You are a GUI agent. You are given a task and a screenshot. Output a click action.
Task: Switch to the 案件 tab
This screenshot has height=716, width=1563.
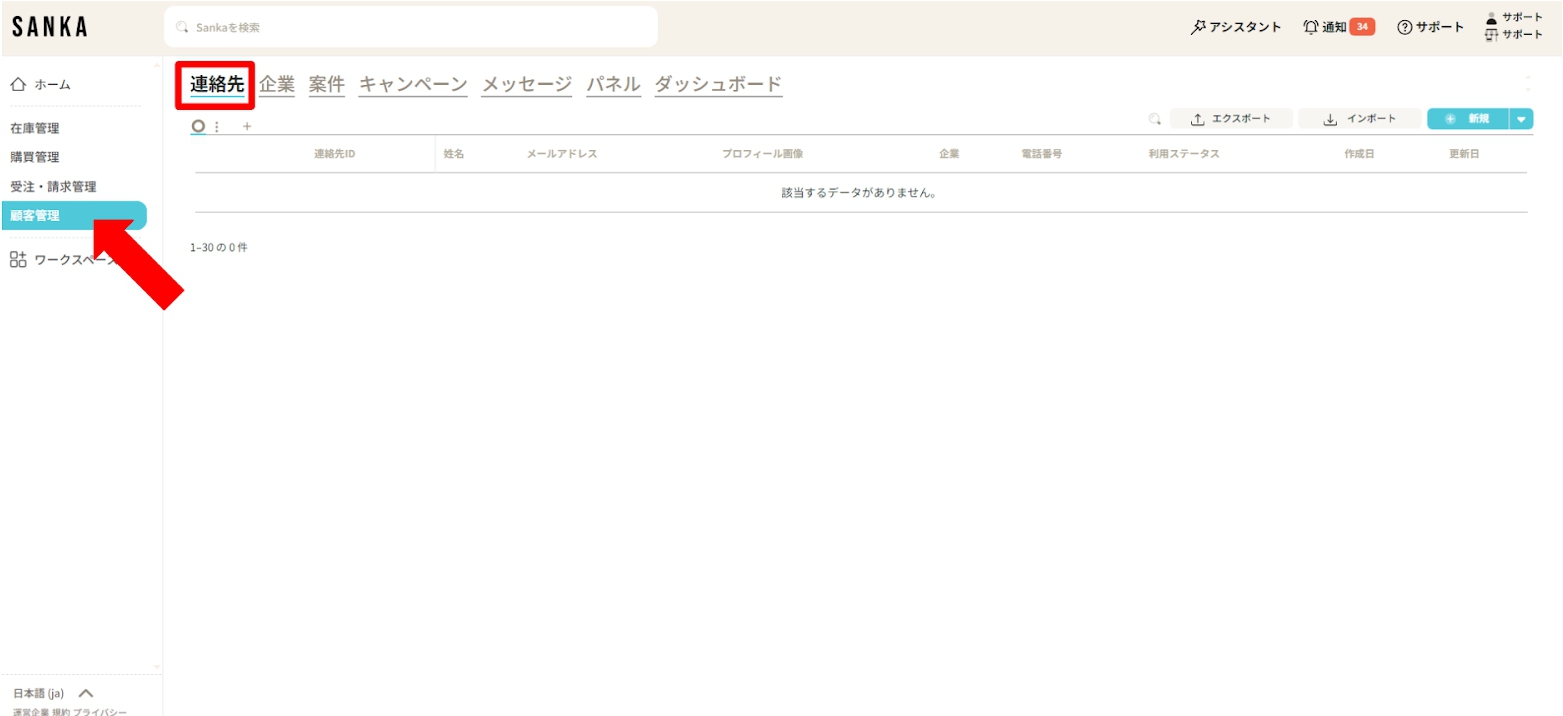click(327, 85)
